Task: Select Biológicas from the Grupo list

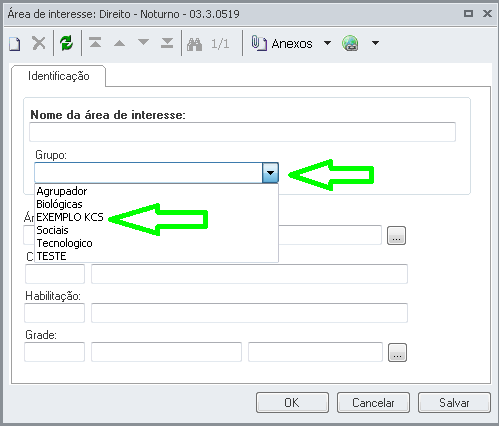Action: pyautogui.click(x=156, y=204)
